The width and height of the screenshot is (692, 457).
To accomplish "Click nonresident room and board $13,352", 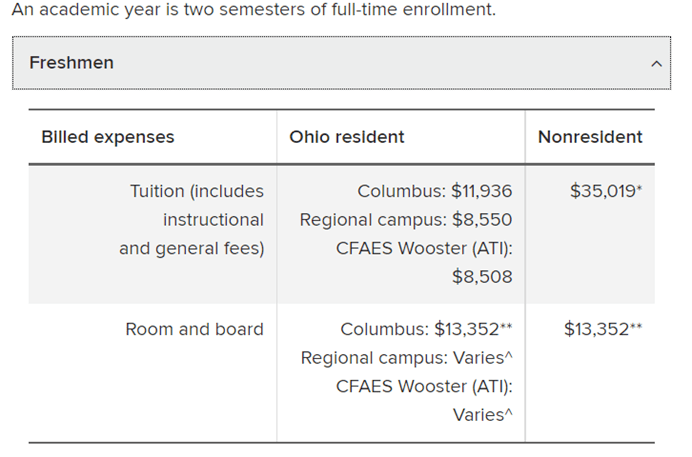I will (603, 330).
